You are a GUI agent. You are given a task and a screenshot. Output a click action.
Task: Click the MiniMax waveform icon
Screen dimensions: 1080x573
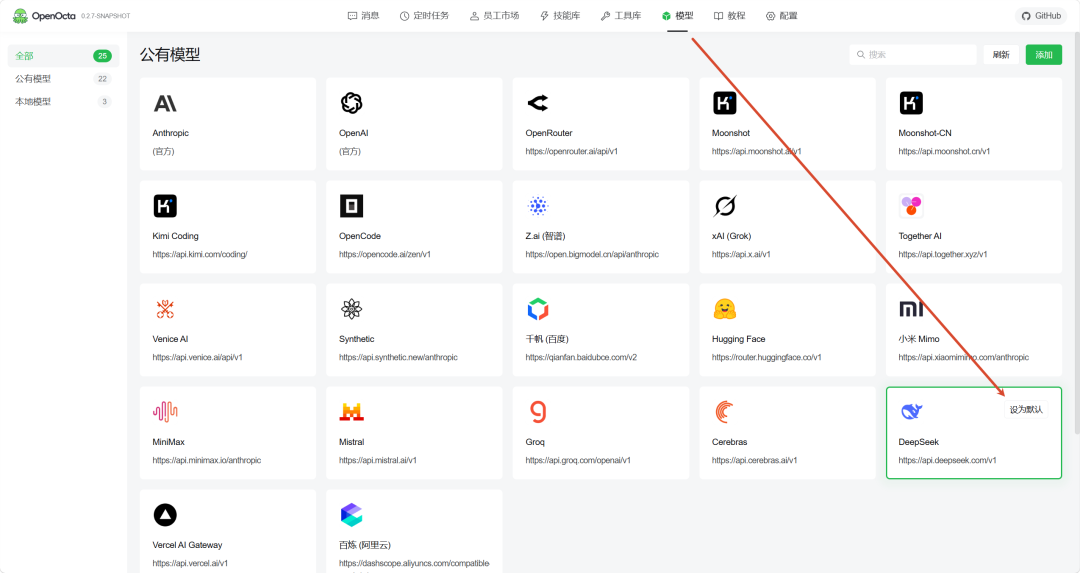[165, 412]
